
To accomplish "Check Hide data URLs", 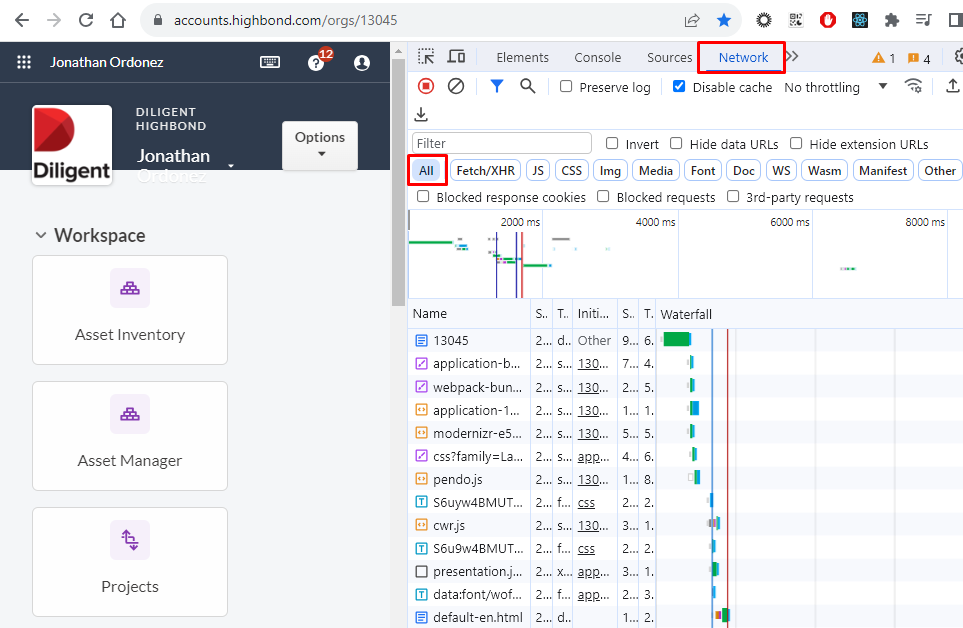I will click(x=676, y=144).
